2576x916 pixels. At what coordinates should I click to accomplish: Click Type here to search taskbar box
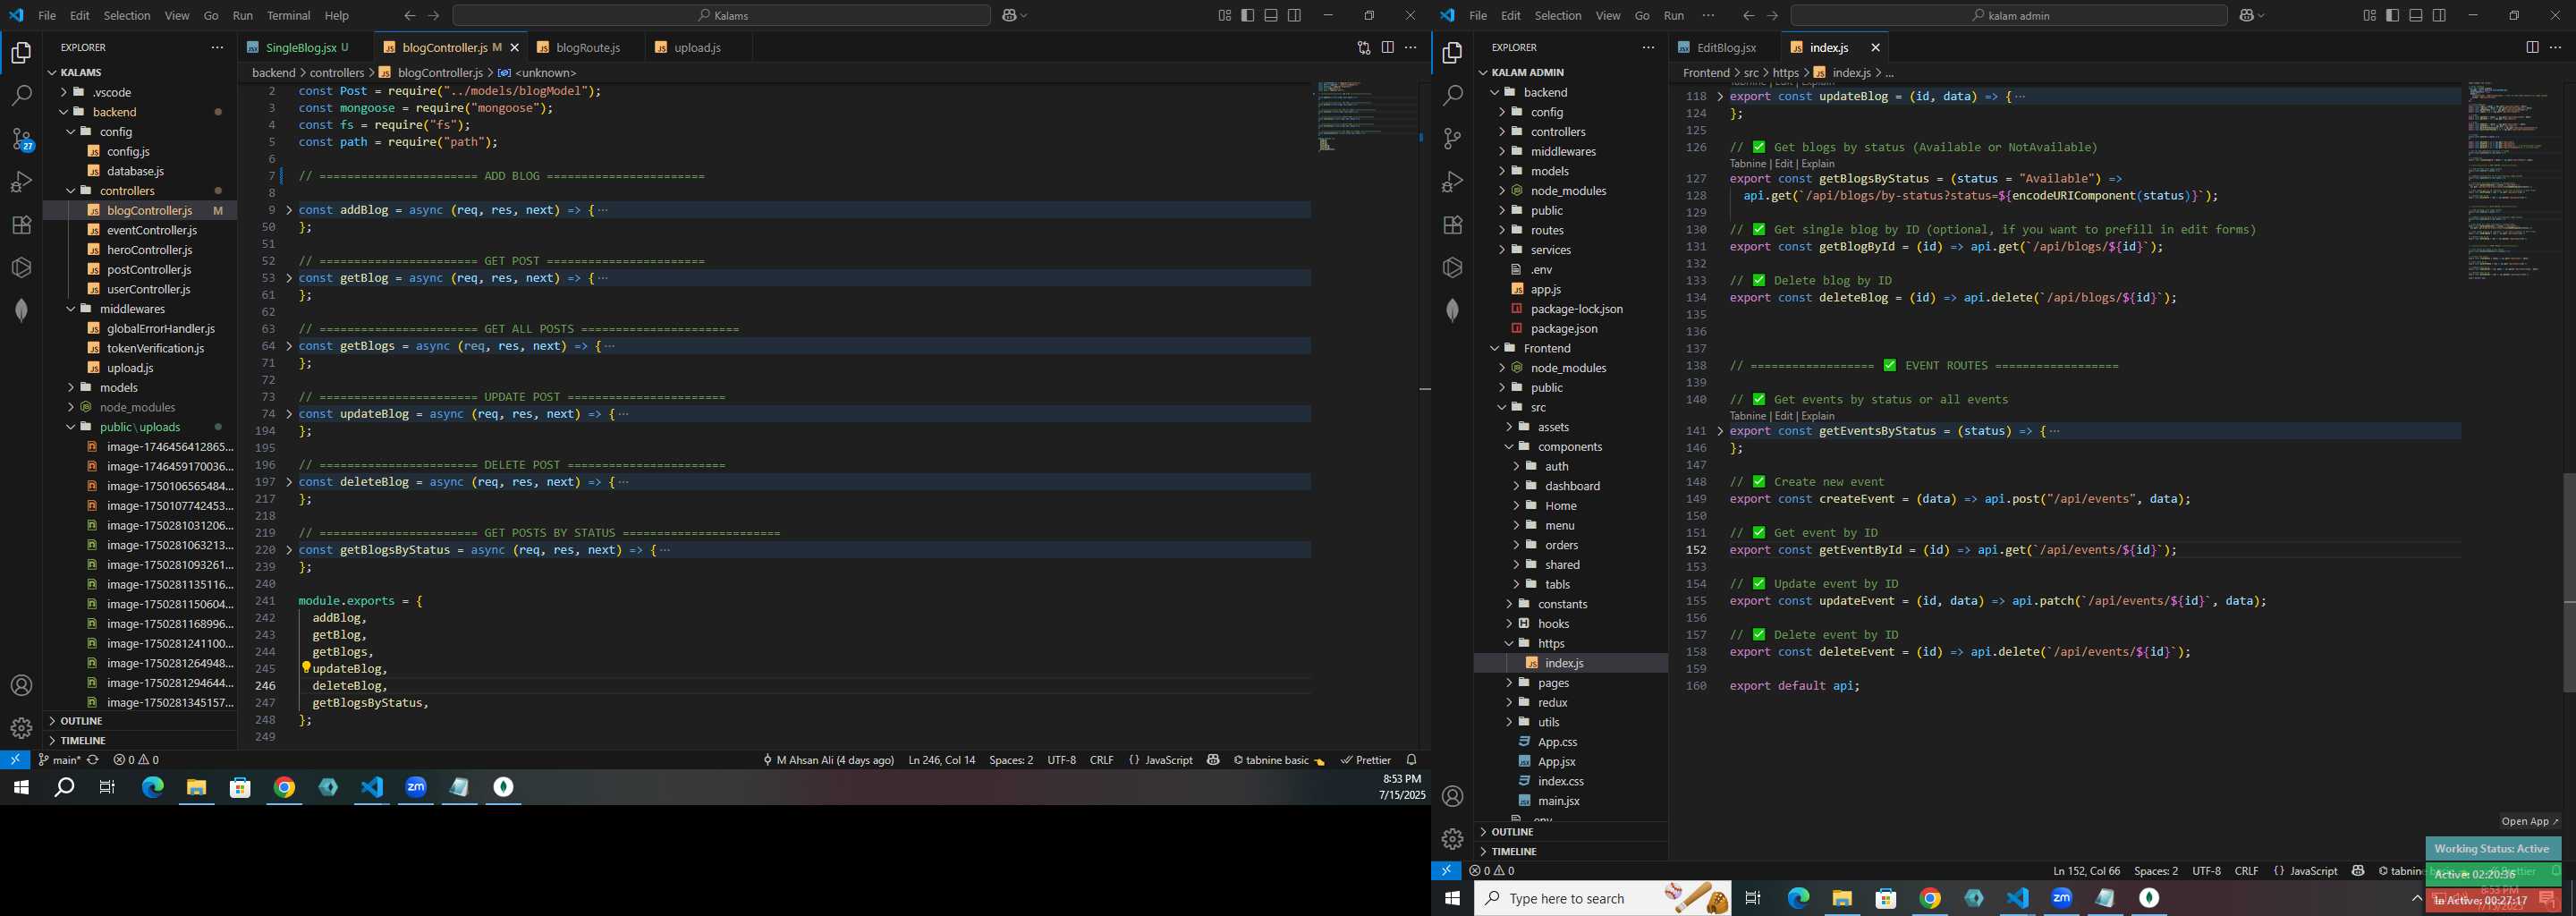tap(1602, 898)
